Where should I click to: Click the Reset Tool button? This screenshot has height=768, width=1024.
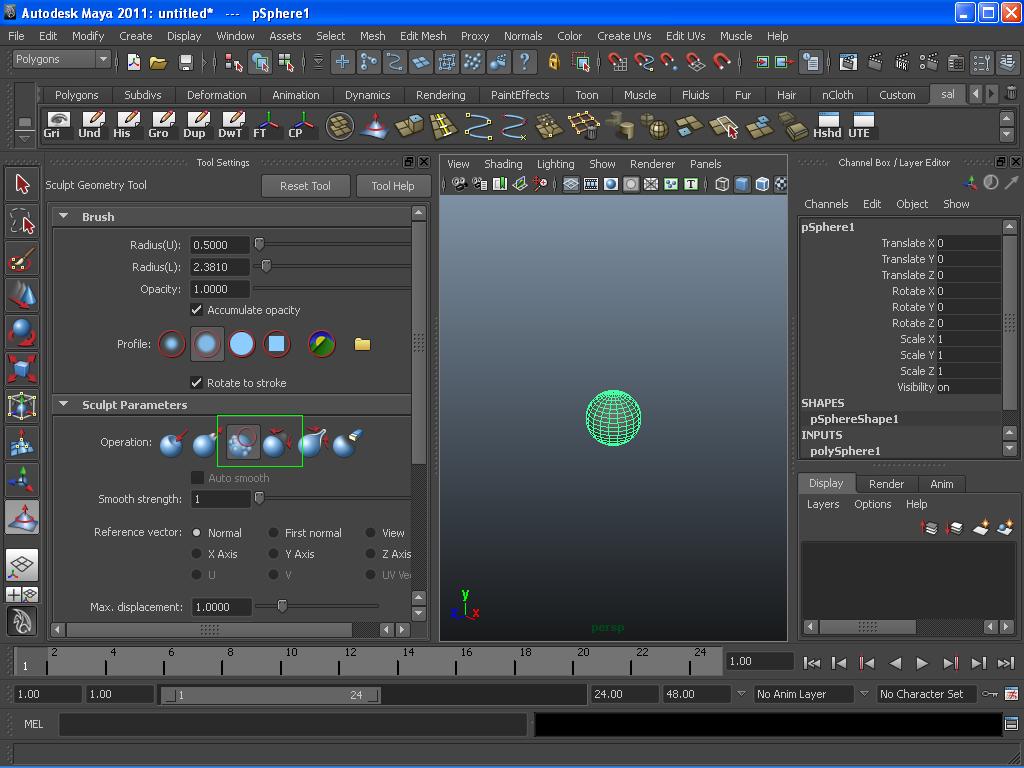coord(305,186)
